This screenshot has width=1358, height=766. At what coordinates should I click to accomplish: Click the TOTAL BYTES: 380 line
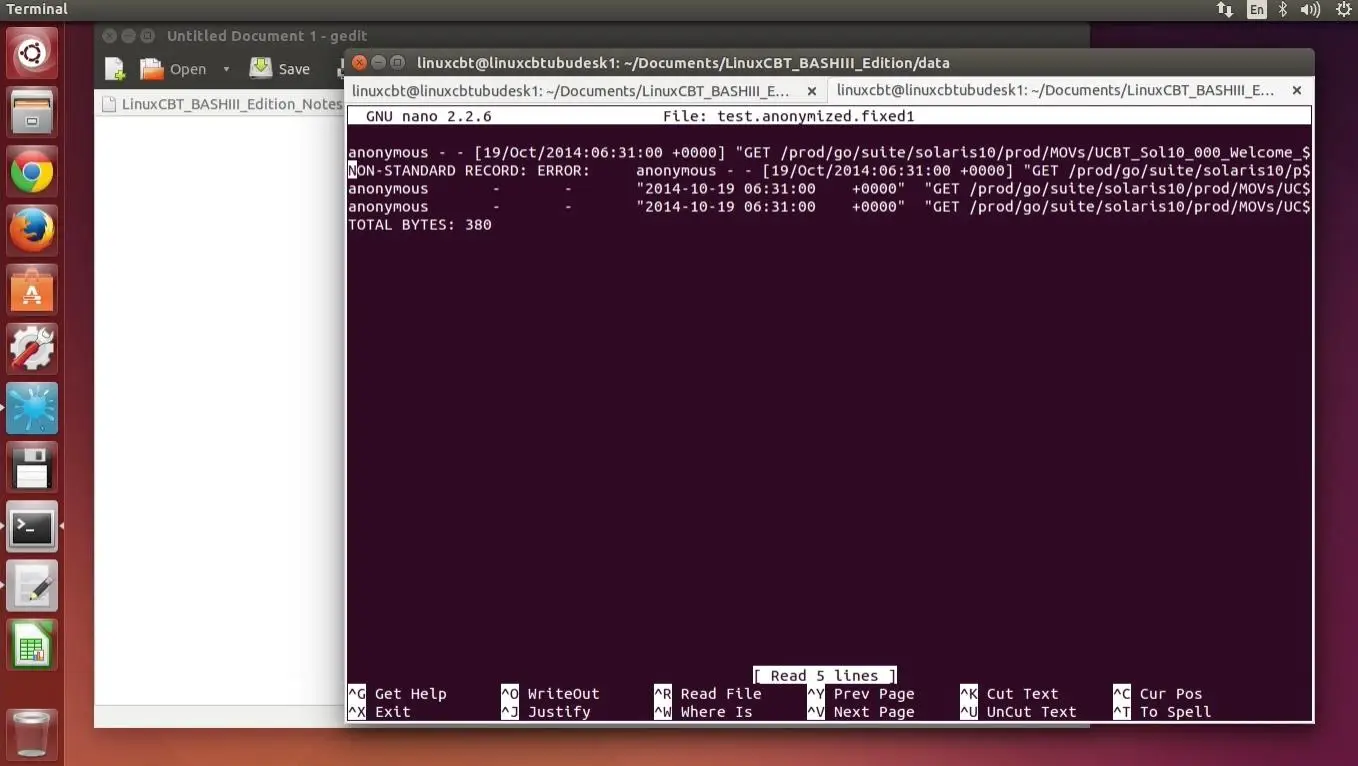[x=420, y=225]
